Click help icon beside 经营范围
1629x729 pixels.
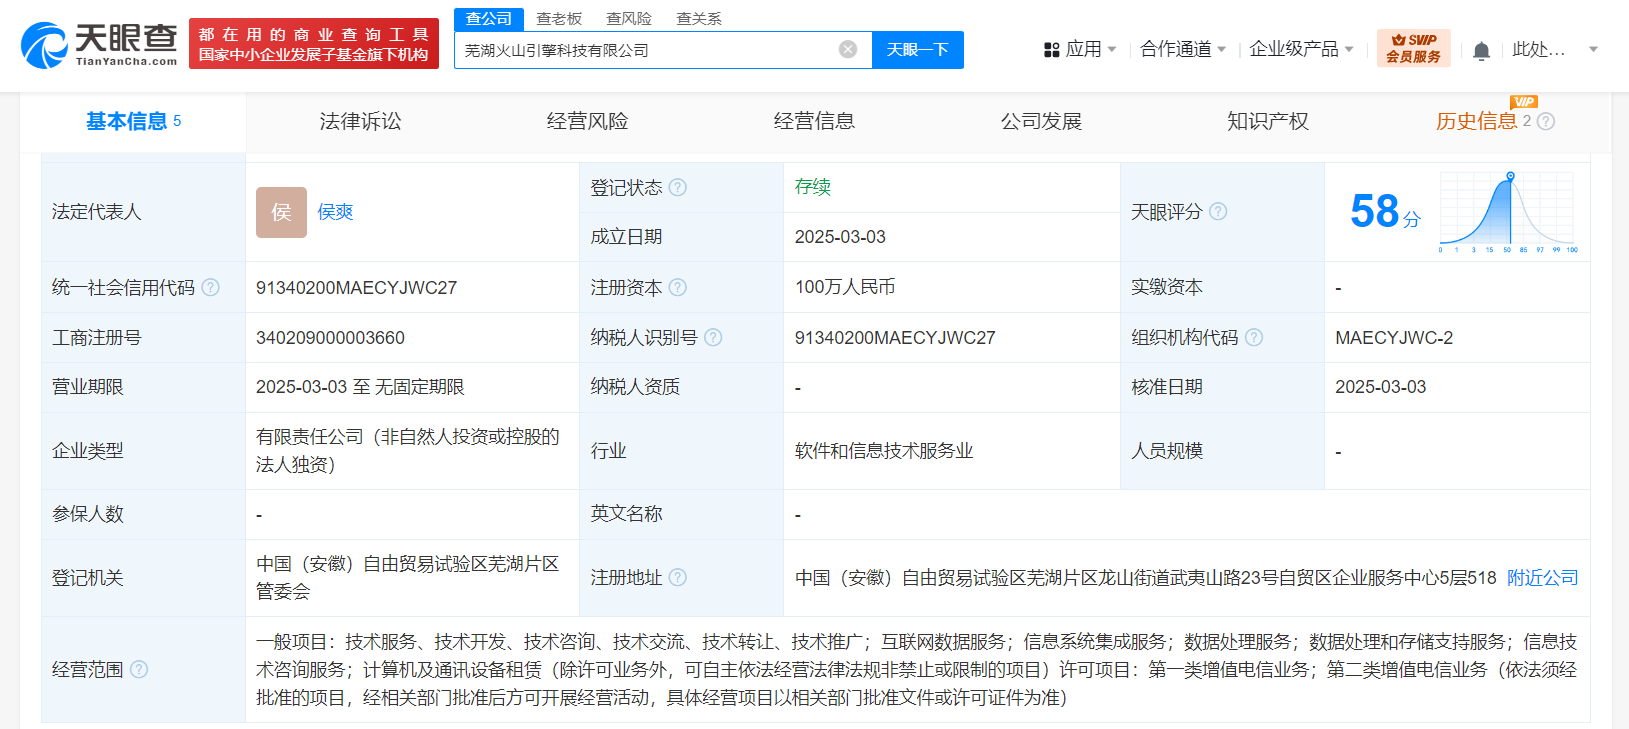[x=139, y=669]
